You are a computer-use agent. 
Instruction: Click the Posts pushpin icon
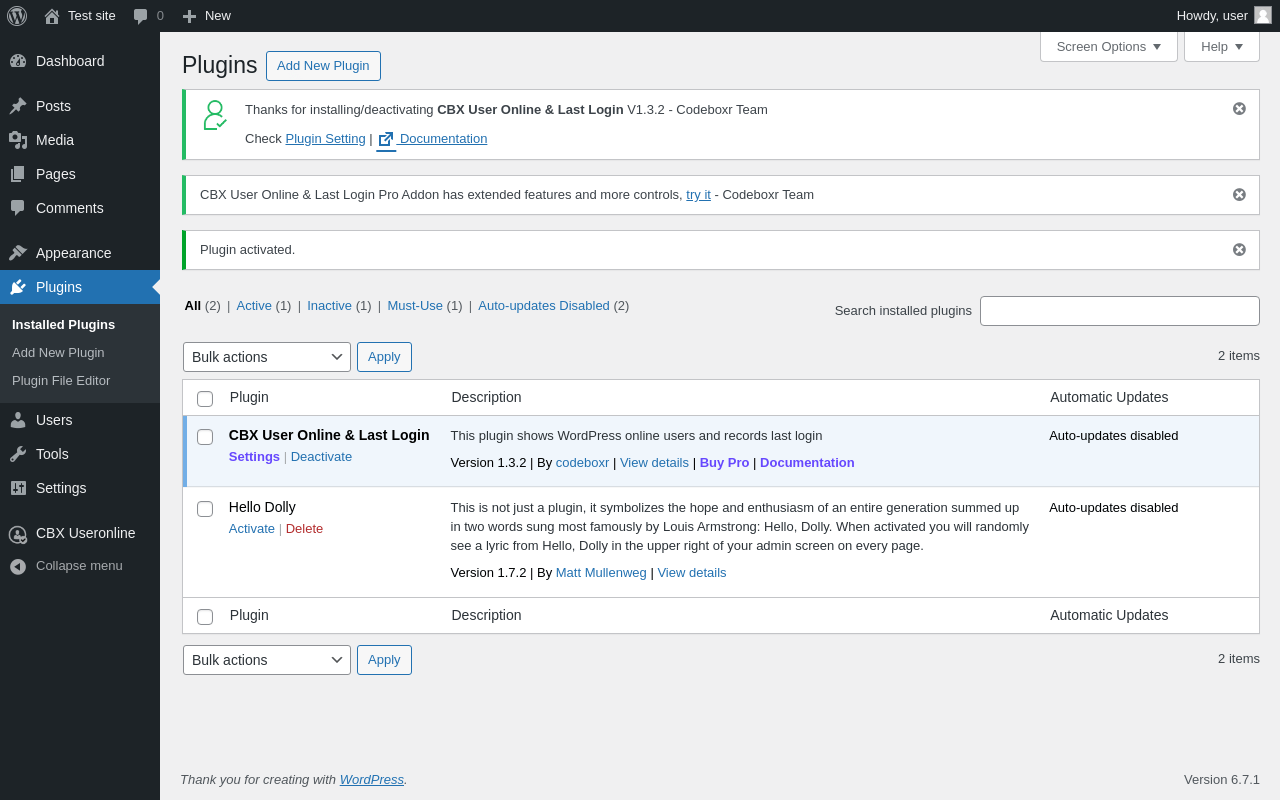click(x=18, y=106)
